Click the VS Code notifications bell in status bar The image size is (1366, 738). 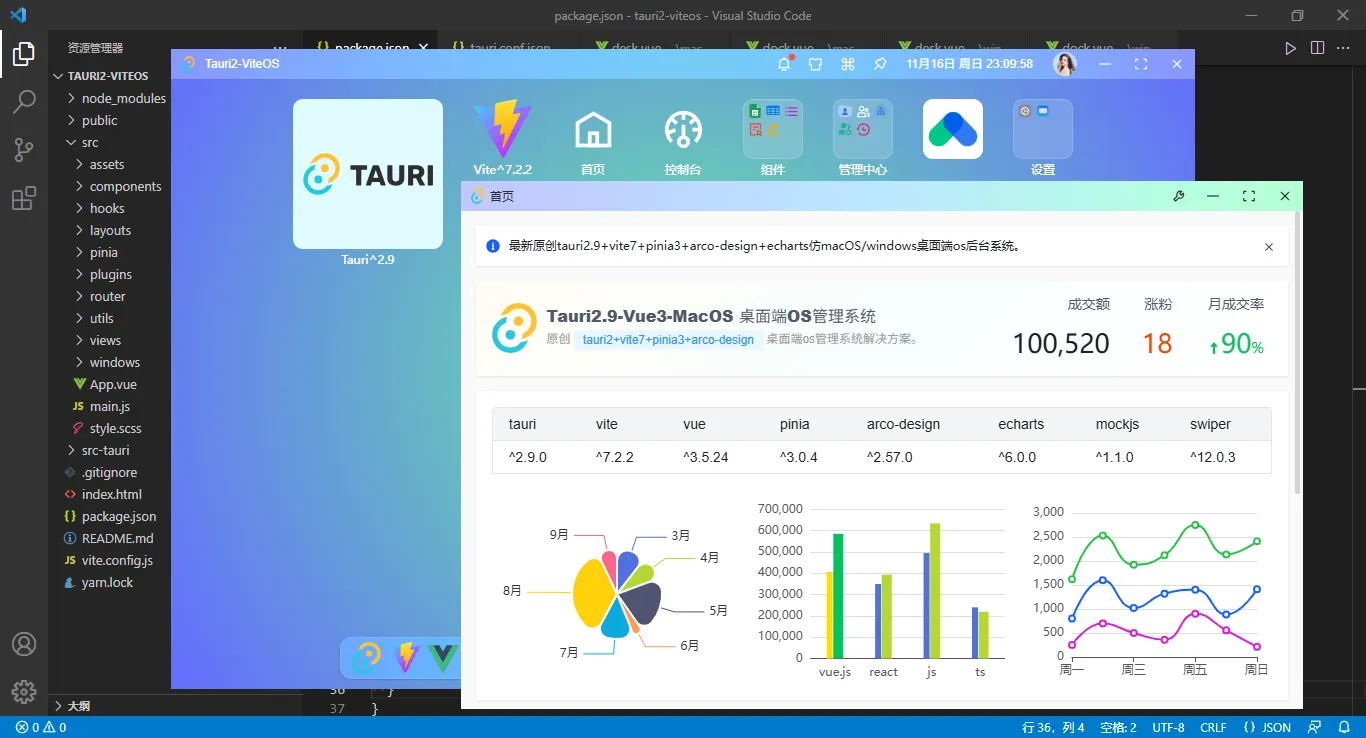click(x=1343, y=727)
